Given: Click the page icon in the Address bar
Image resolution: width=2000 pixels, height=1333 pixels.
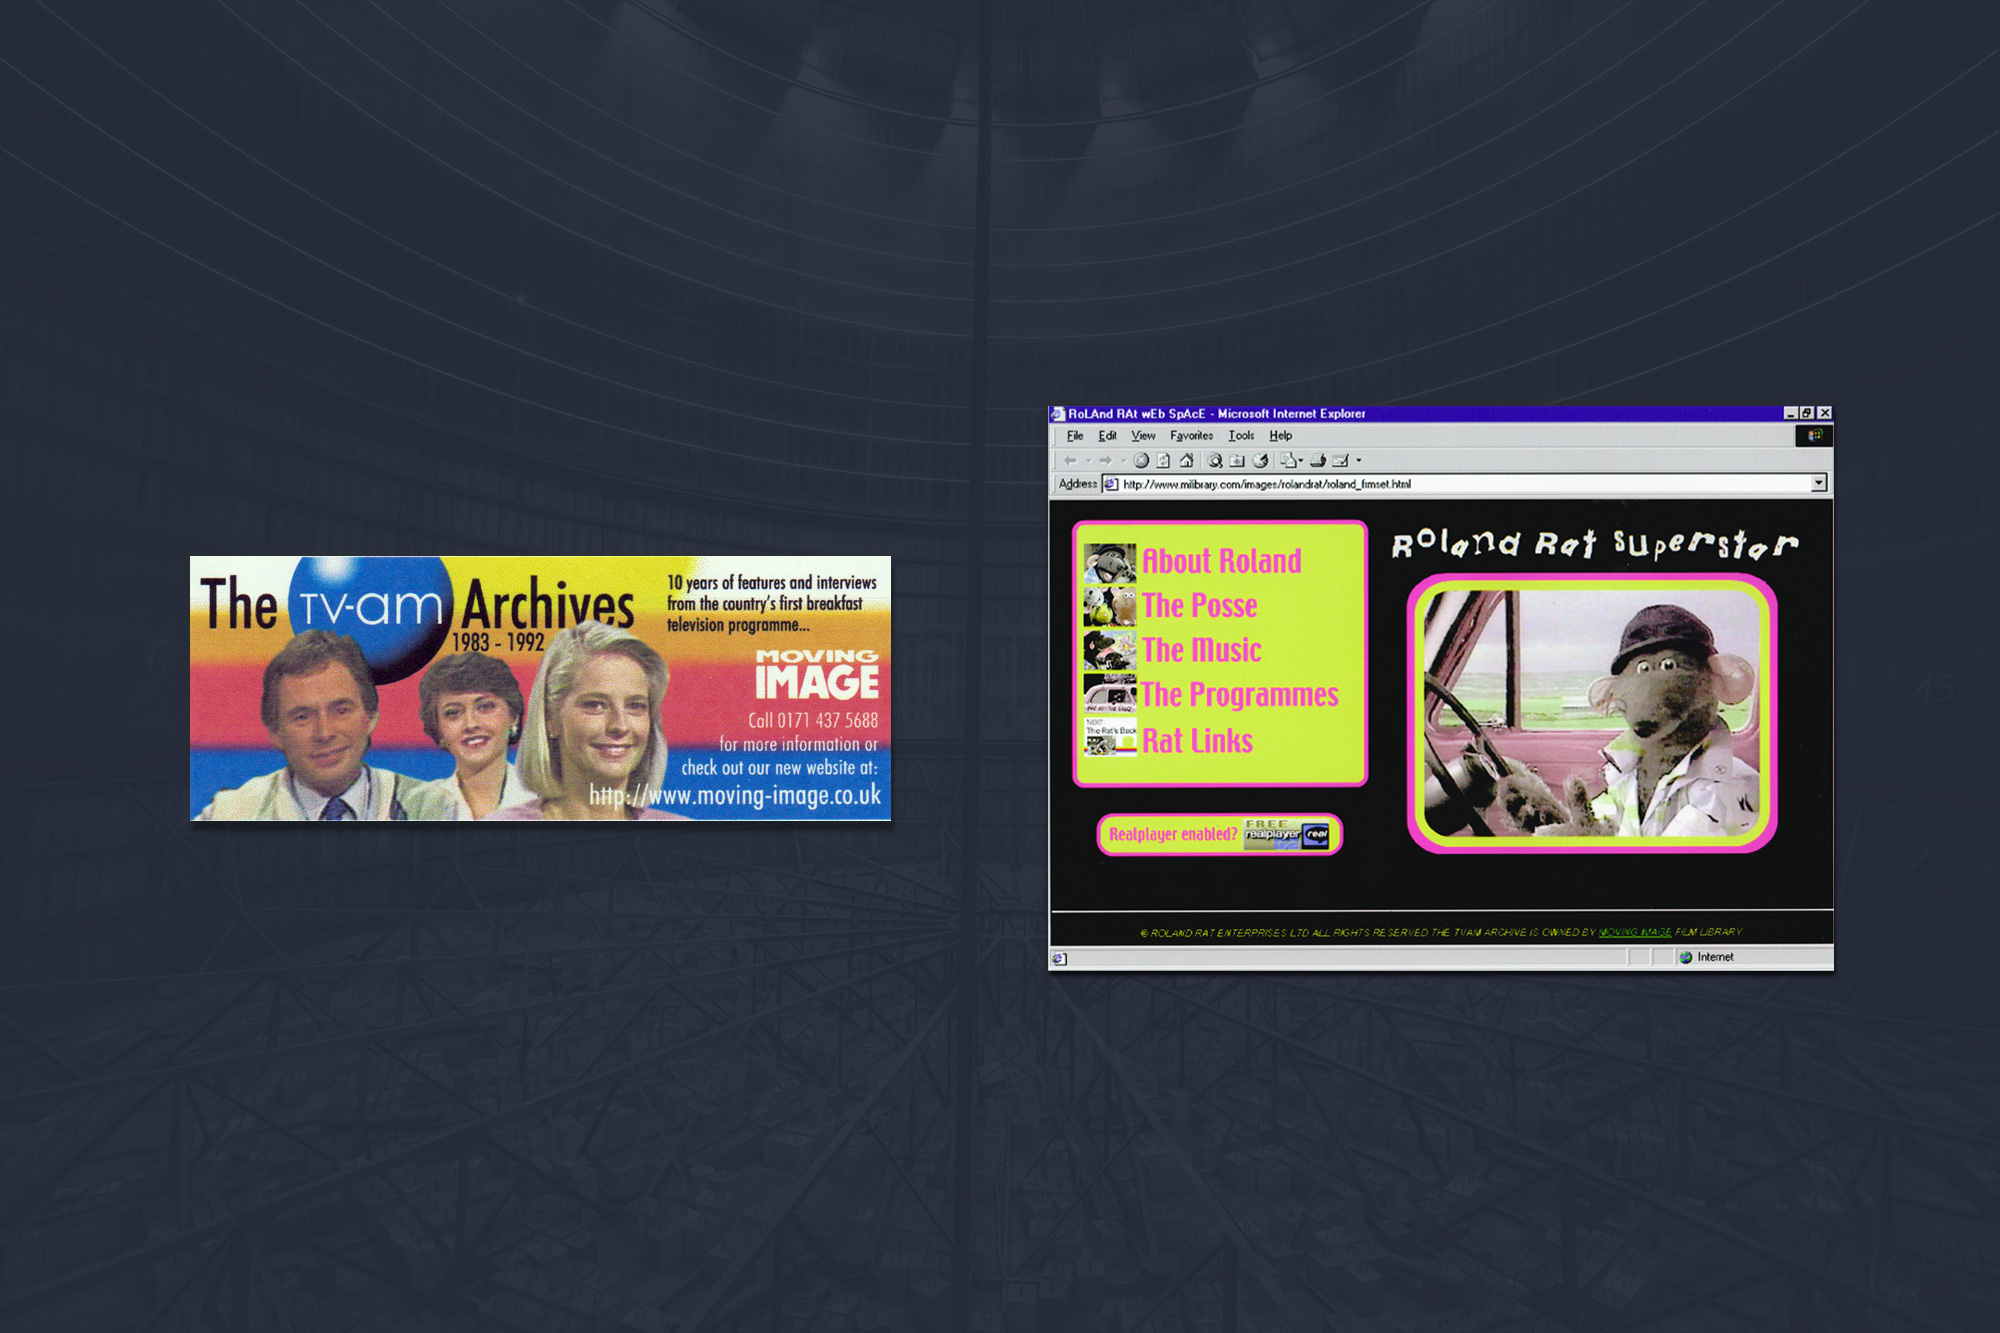Looking at the screenshot, I should [x=1111, y=484].
